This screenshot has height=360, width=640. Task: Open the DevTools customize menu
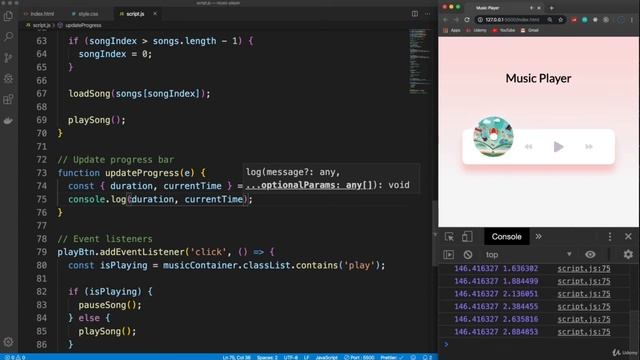pos(610,237)
